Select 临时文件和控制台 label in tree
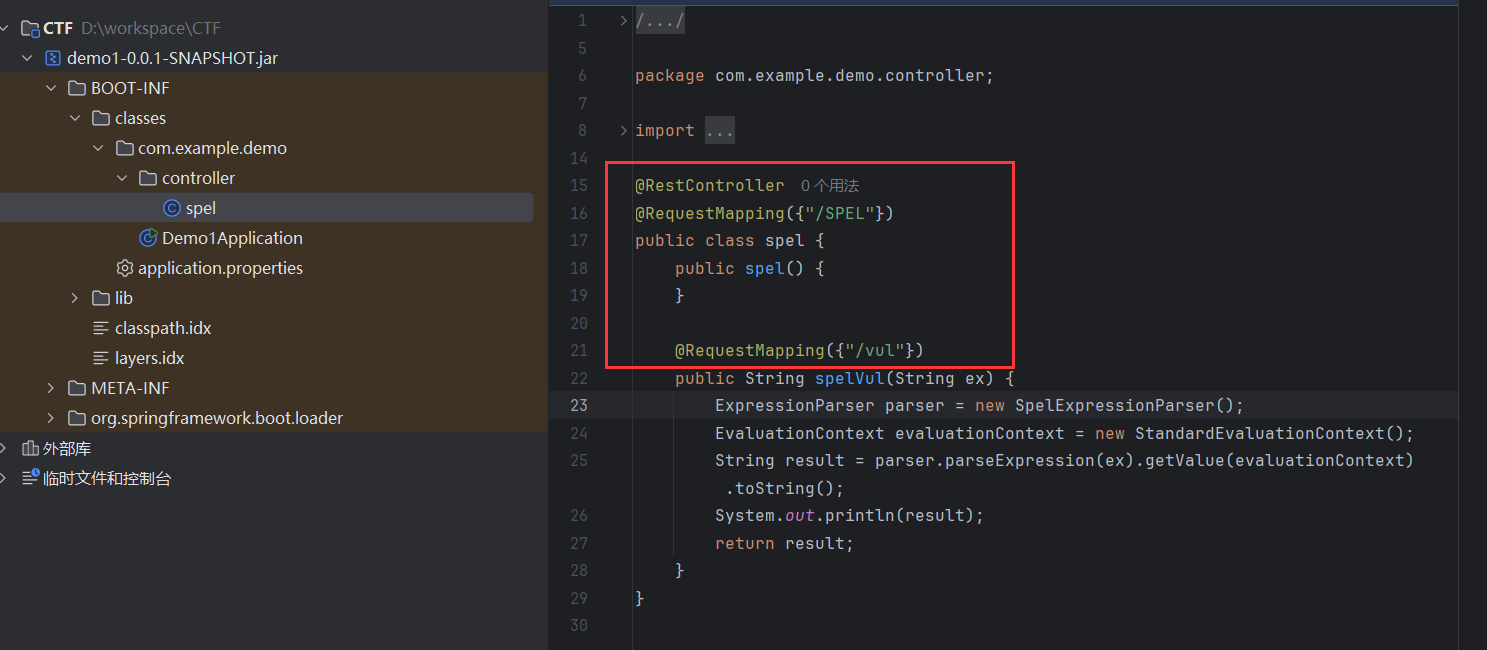This screenshot has width=1487, height=650. [x=107, y=478]
